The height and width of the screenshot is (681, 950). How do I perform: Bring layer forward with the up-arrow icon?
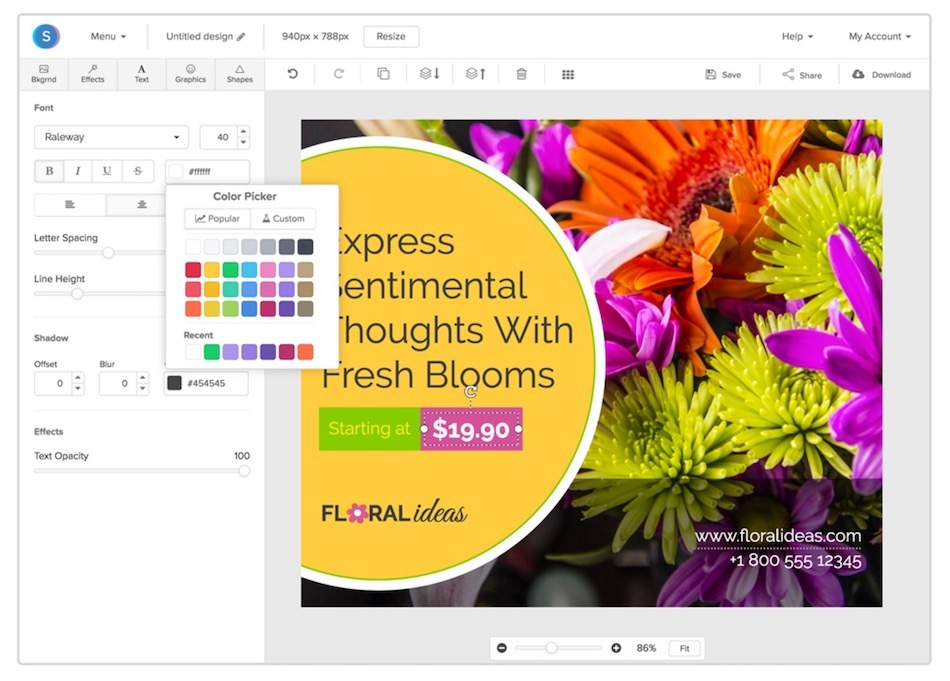click(x=475, y=74)
